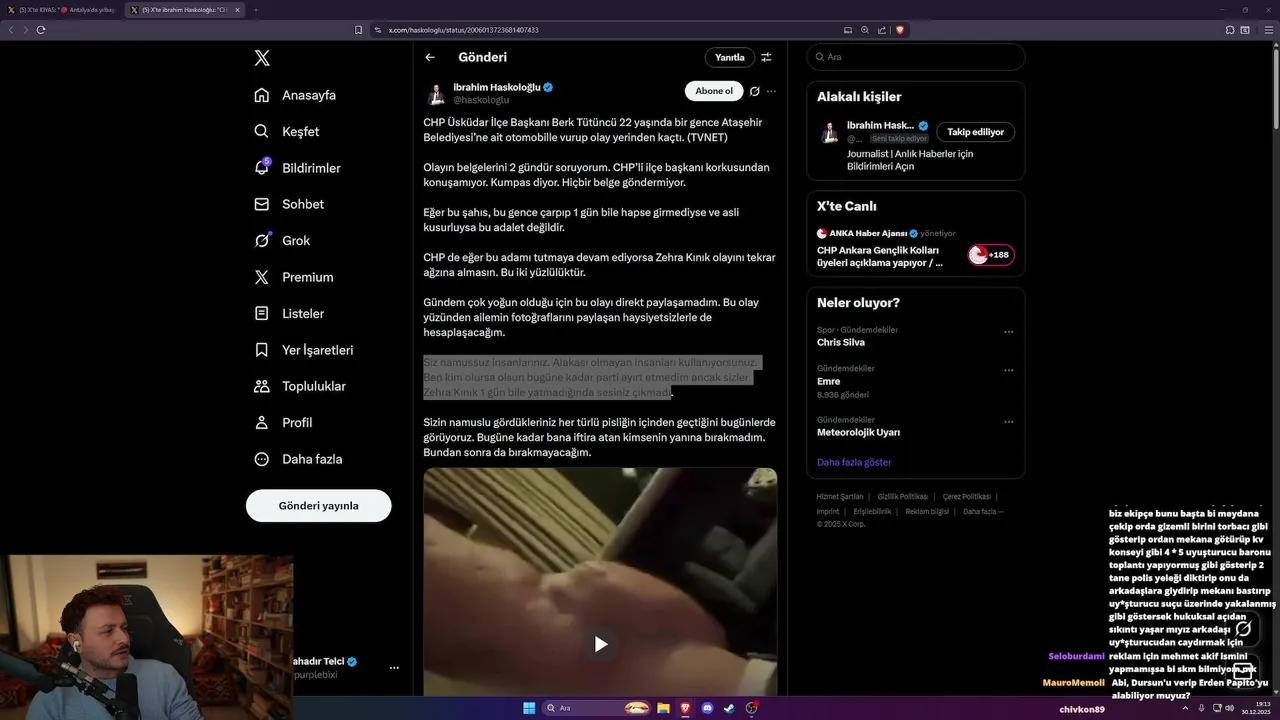Click the Gönderi yayınla button
This screenshot has width=1280, height=720.
[318, 505]
